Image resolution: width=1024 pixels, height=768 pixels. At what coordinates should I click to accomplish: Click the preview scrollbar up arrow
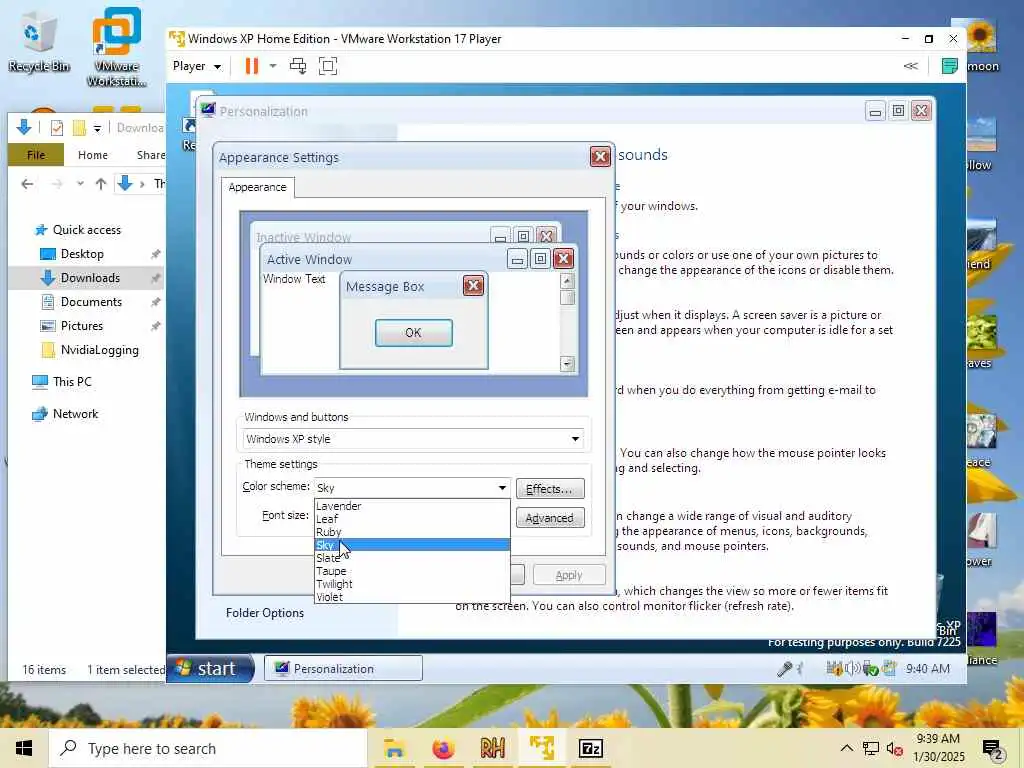click(567, 281)
